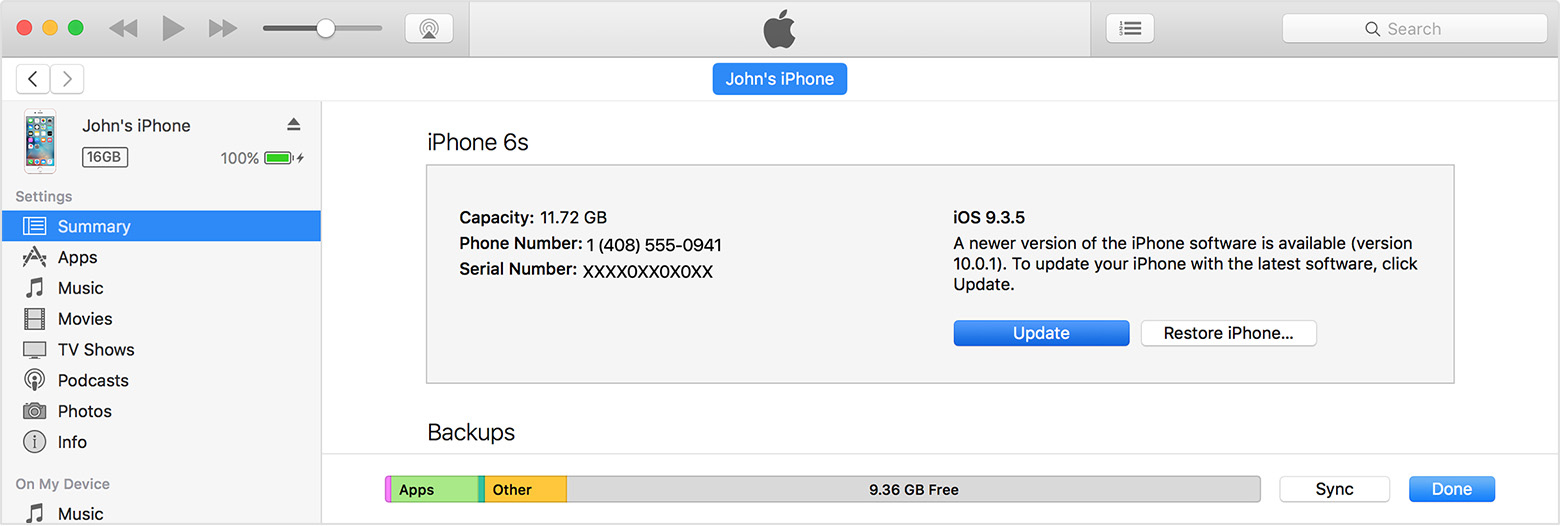
Task: Open Photos in the sidebar
Action: [x=161, y=411]
